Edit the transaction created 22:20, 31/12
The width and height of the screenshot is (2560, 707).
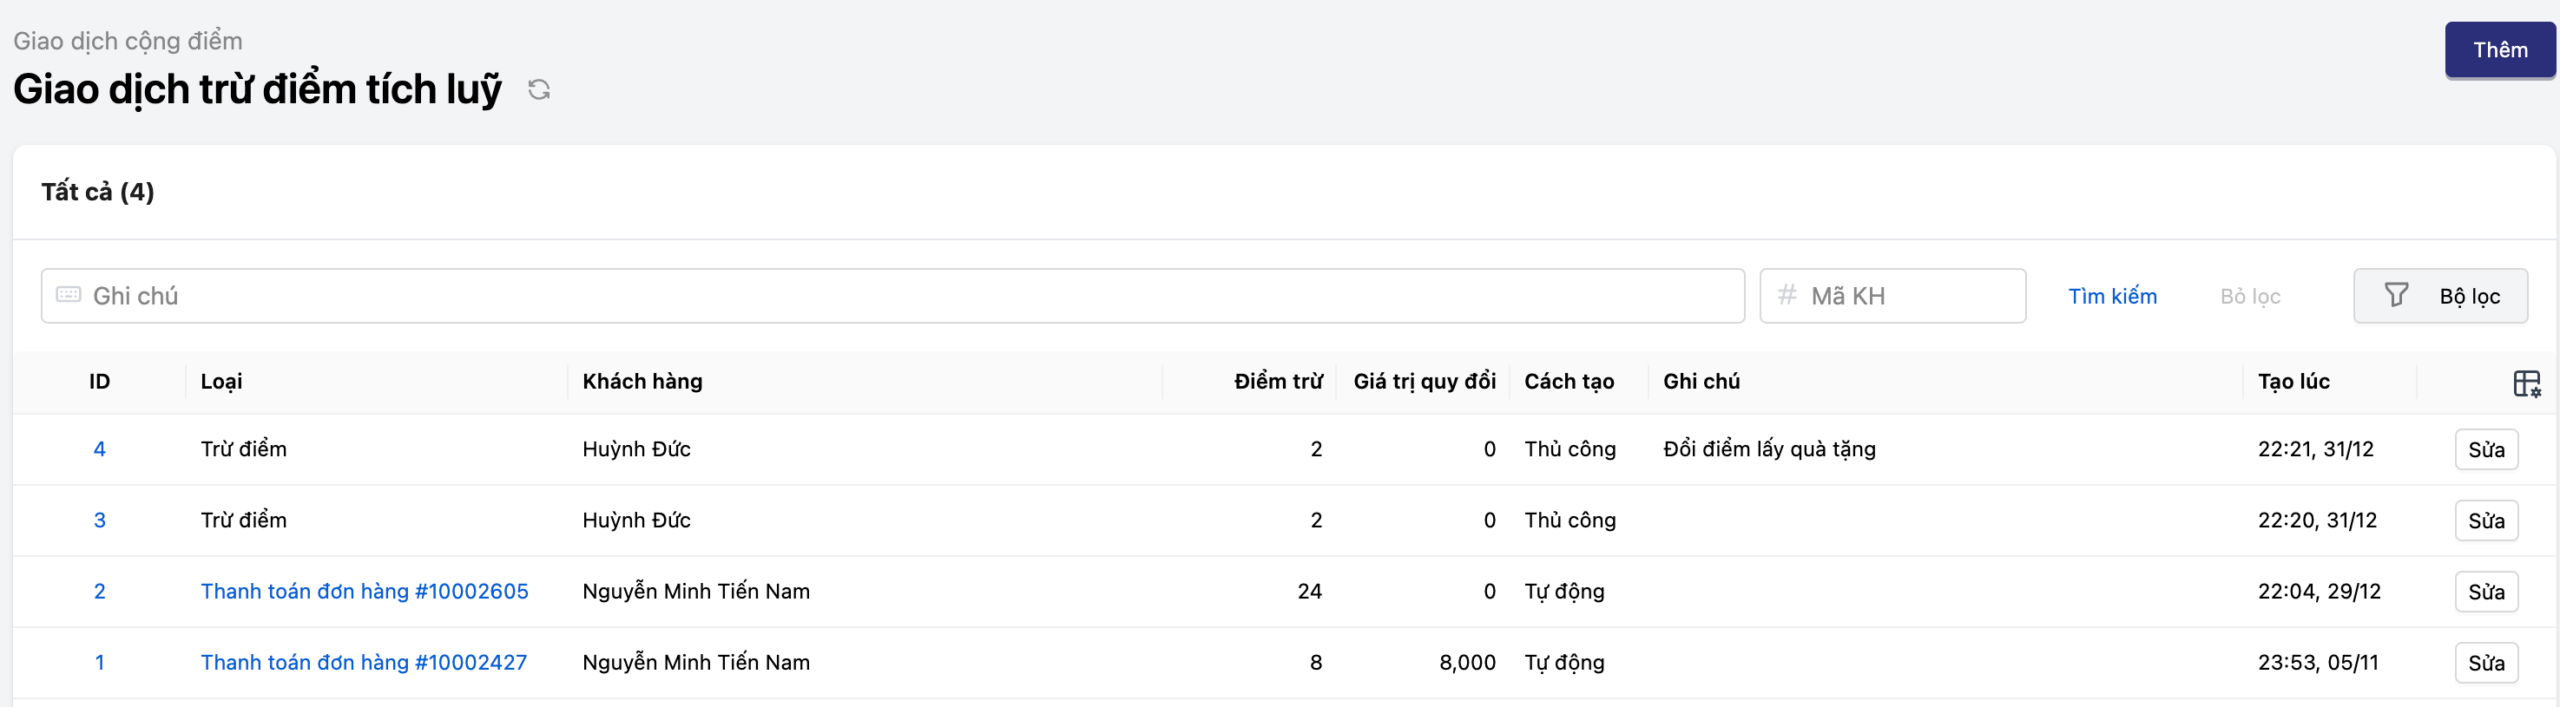(2485, 520)
